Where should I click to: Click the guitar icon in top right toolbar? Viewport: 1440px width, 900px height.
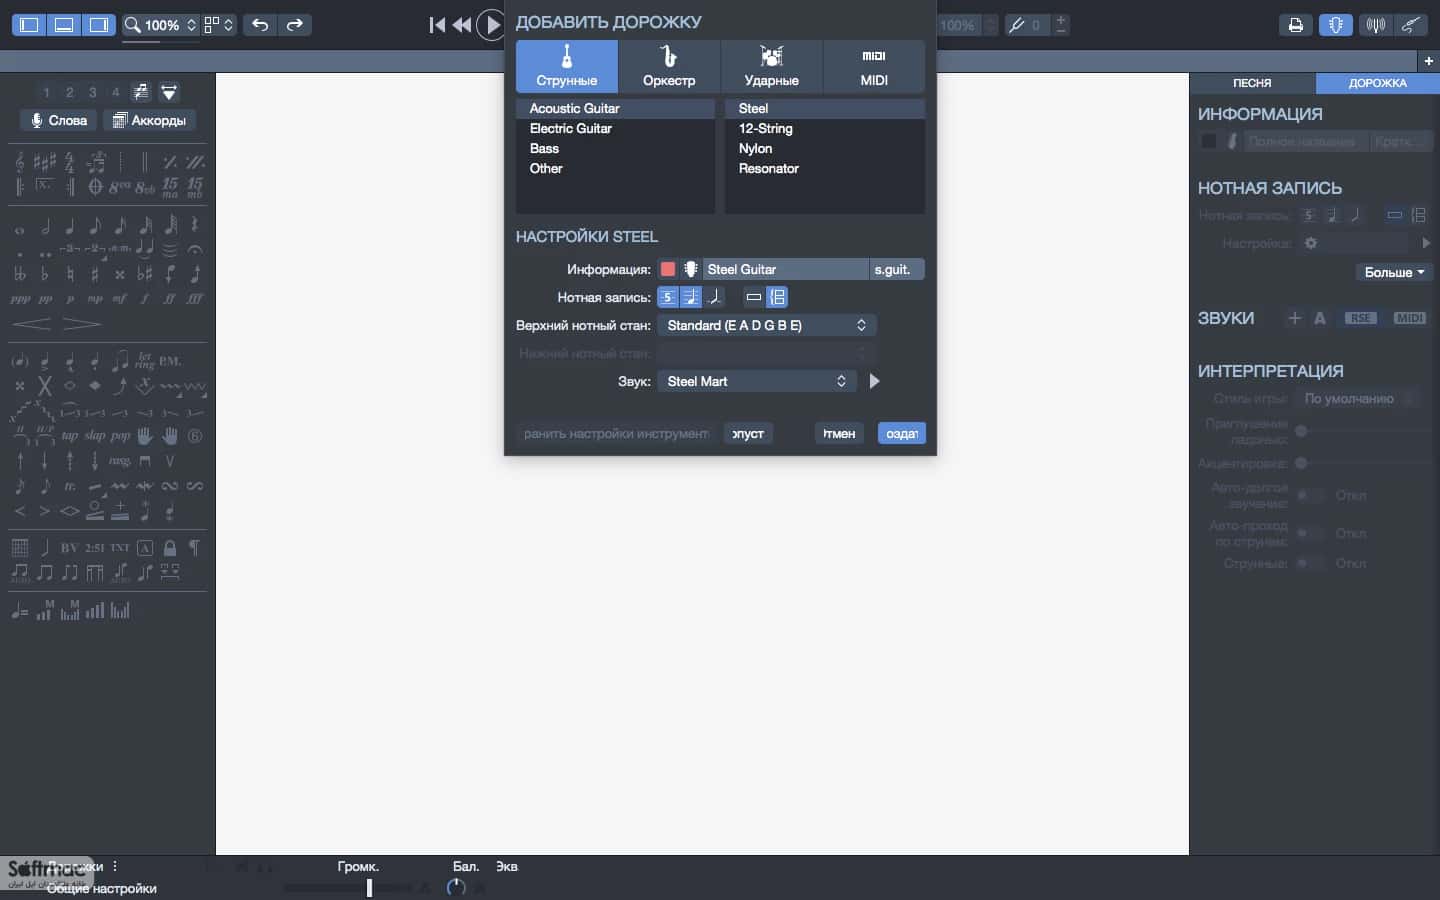[1411, 25]
